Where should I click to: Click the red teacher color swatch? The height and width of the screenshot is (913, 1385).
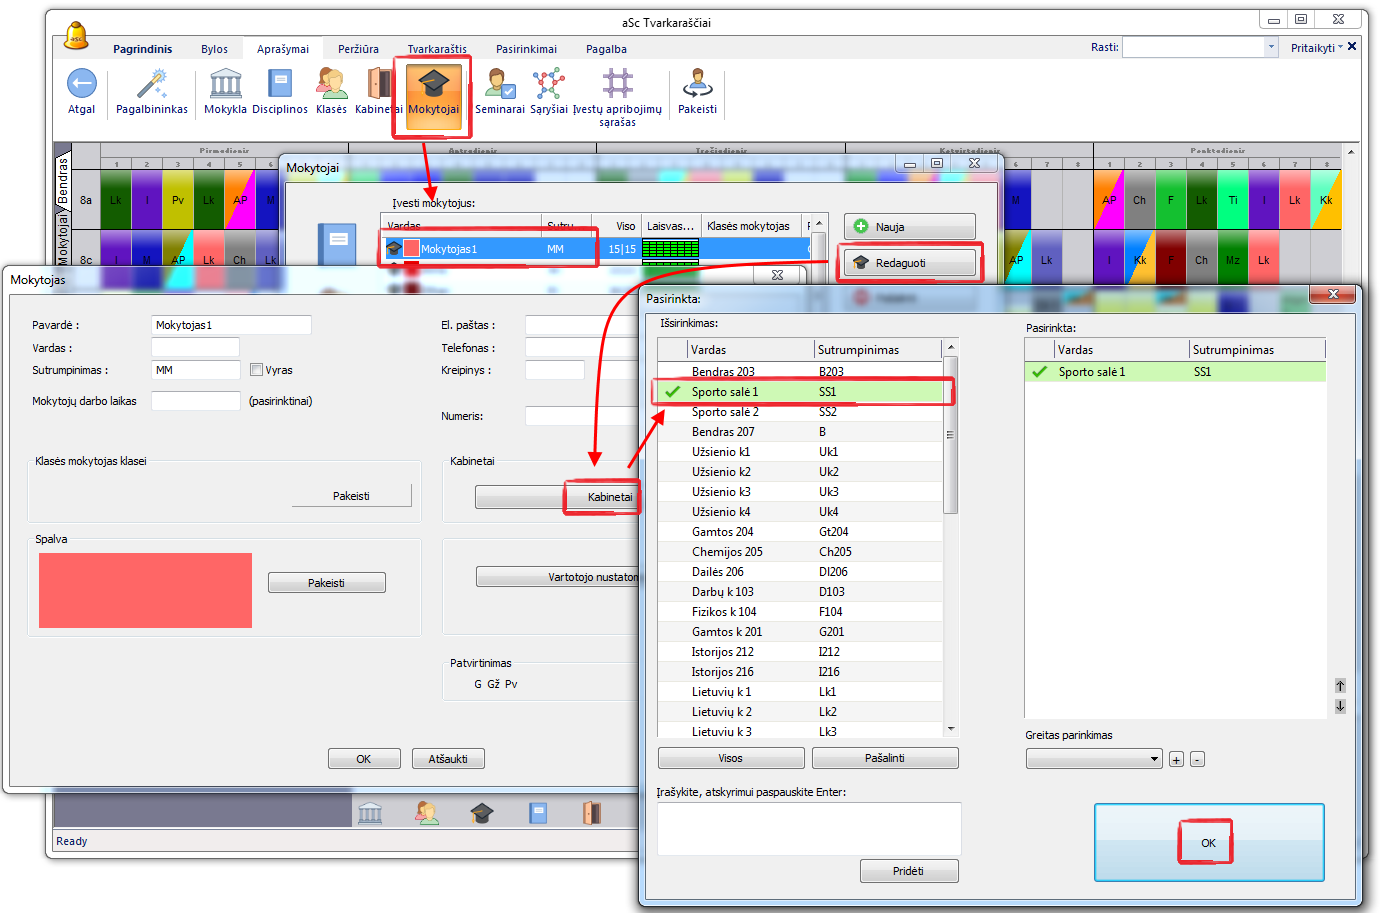pos(145,590)
